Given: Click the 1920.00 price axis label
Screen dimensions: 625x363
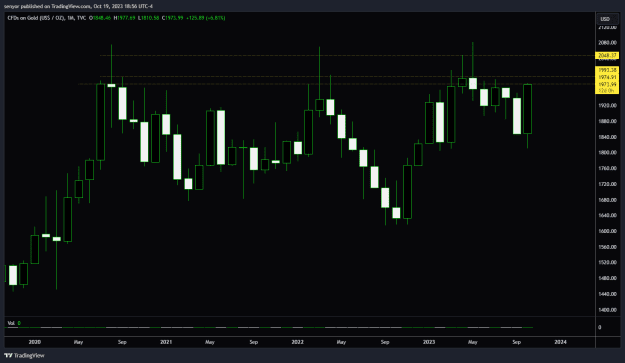Looking at the screenshot, I should [607, 106].
